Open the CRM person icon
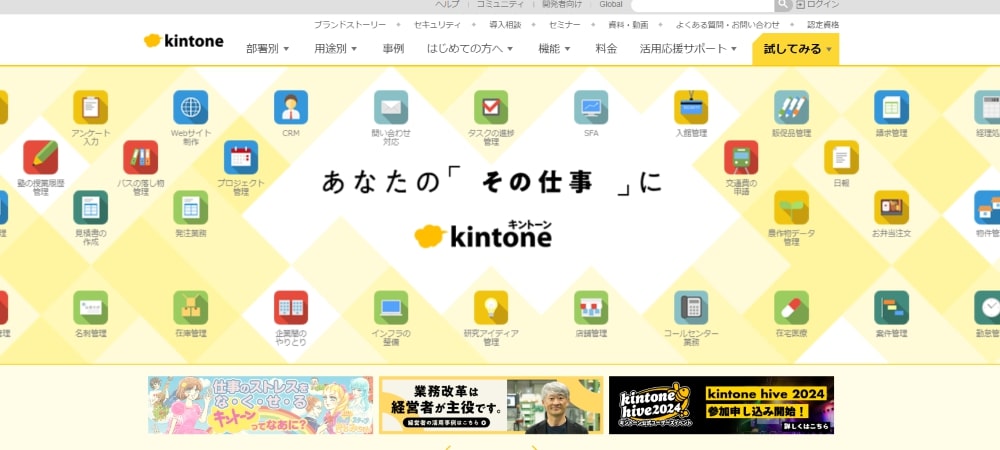The width and height of the screenshot is (1000, 450). point(291,107)
